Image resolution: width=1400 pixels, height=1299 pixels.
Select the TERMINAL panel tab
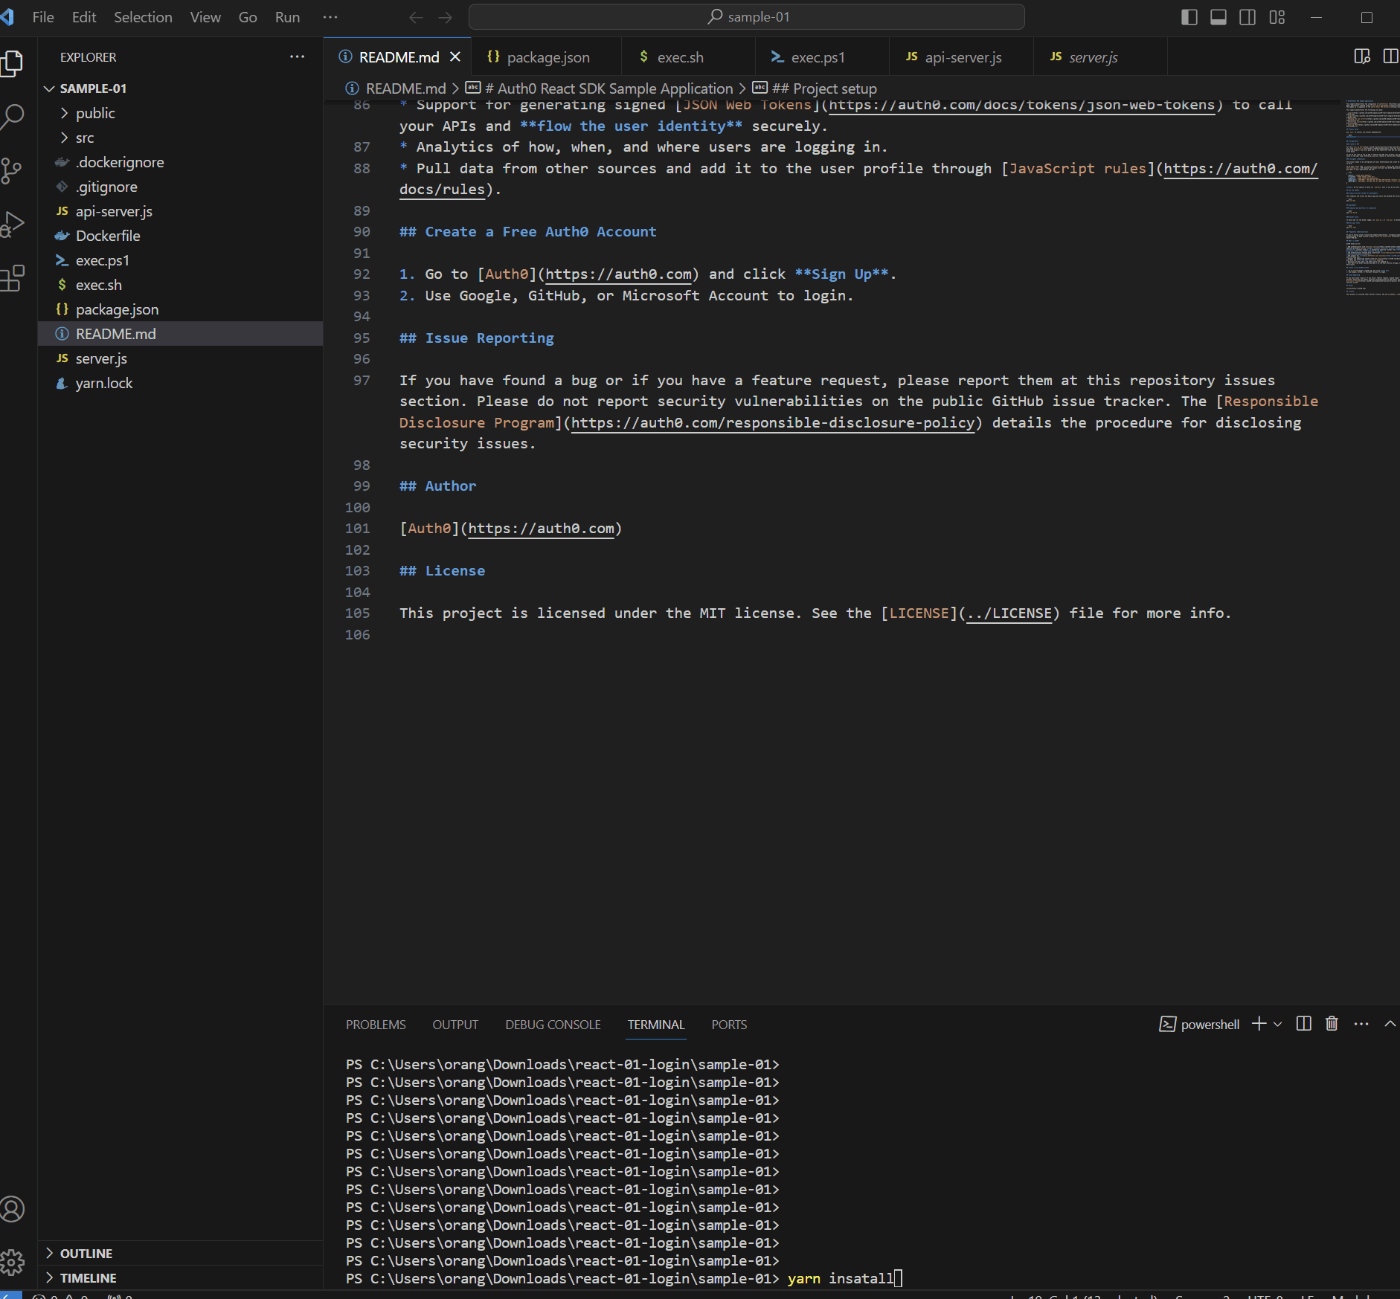(x=656, y=1024)
